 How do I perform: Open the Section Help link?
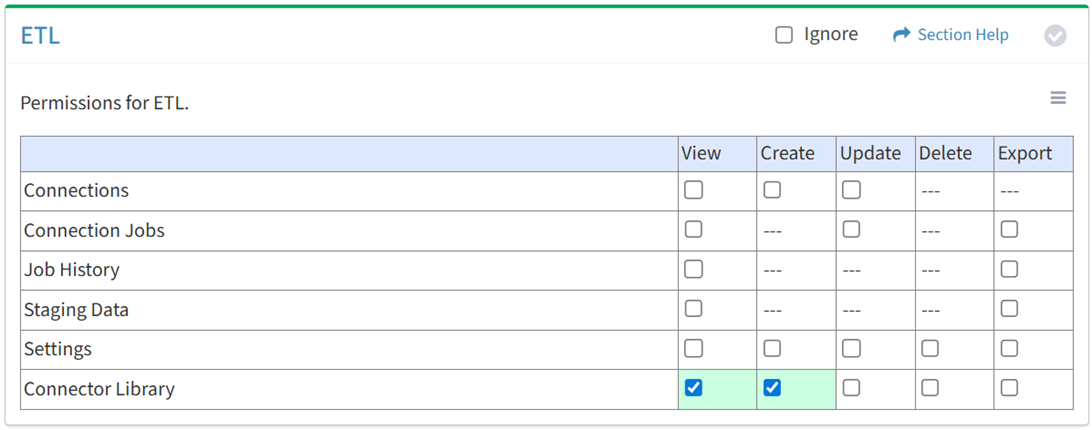(950, 35)
